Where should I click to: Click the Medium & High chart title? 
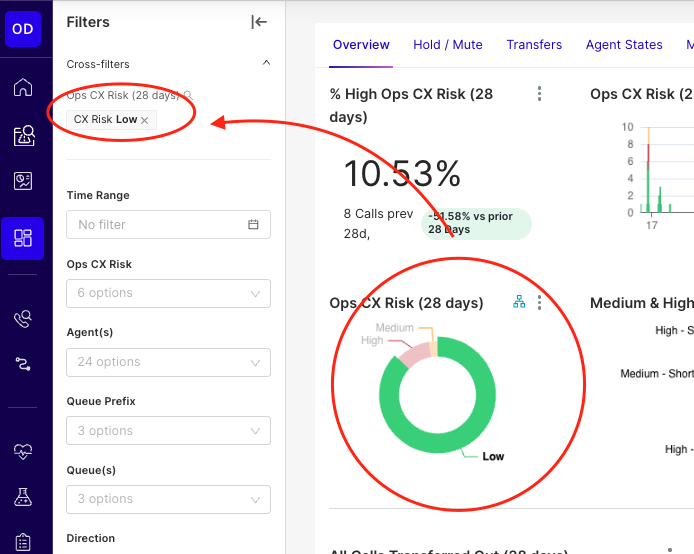[642, 303]
